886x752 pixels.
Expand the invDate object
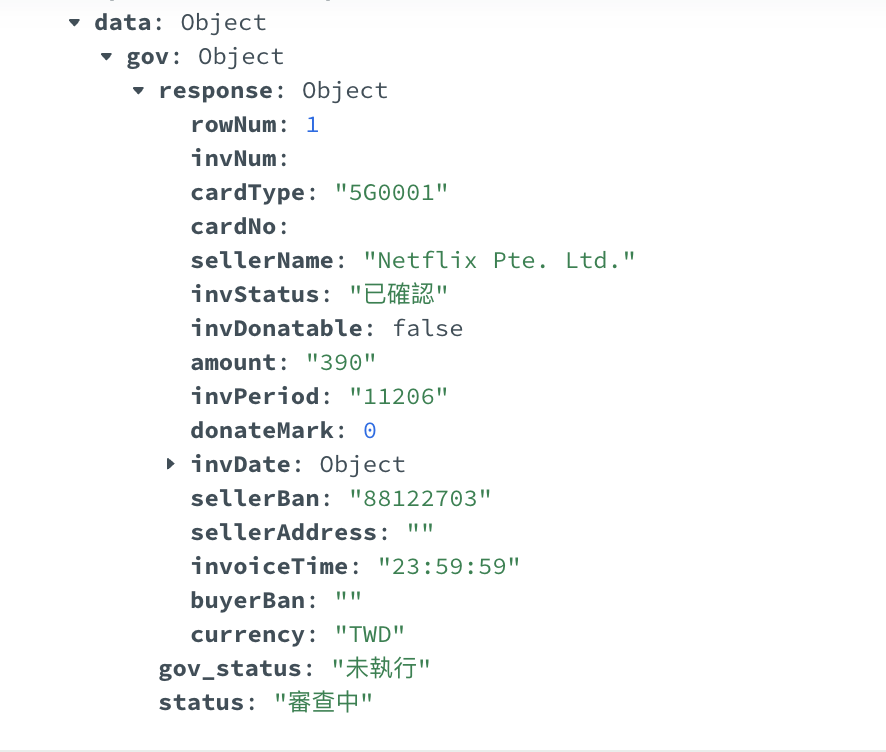coord(171,464)
